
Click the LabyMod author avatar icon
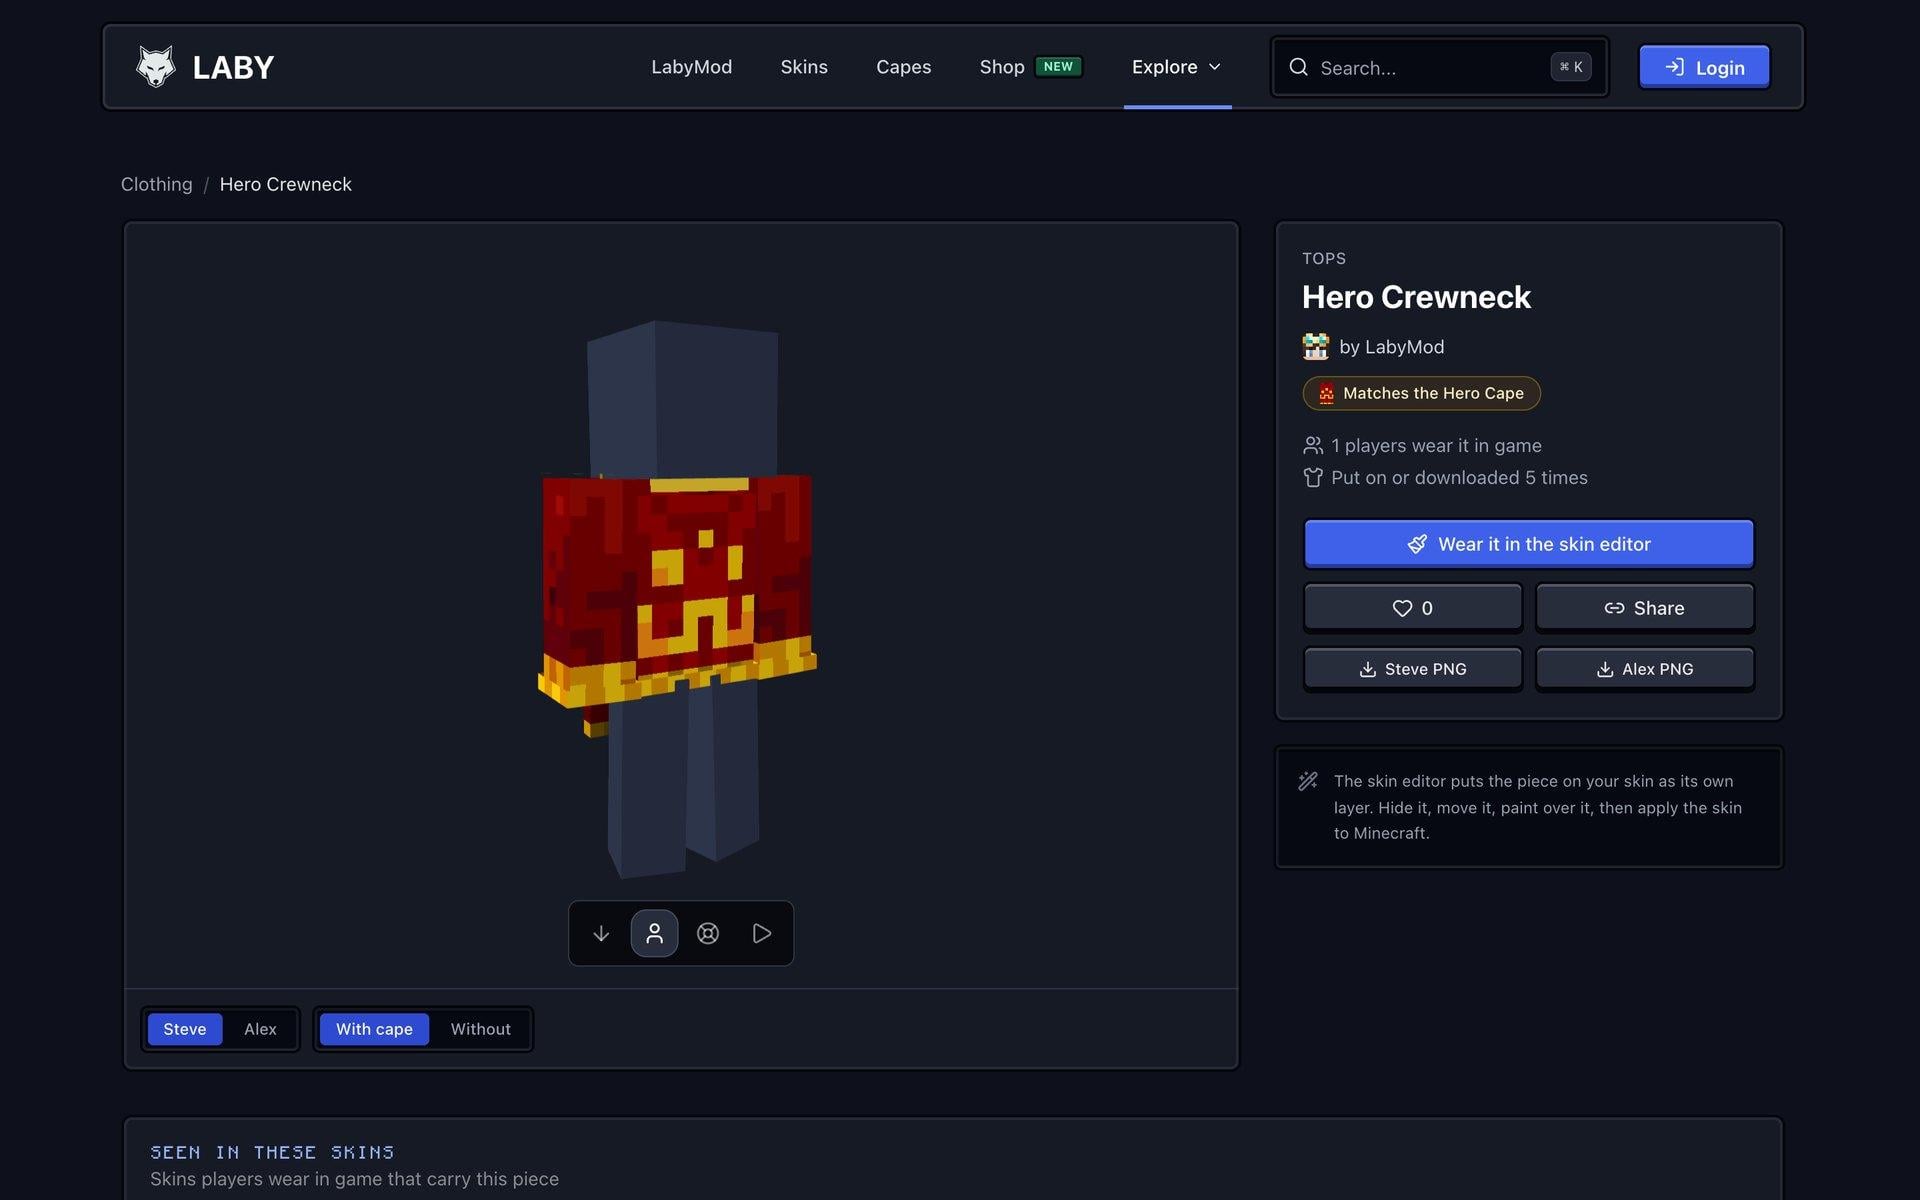1315,347
